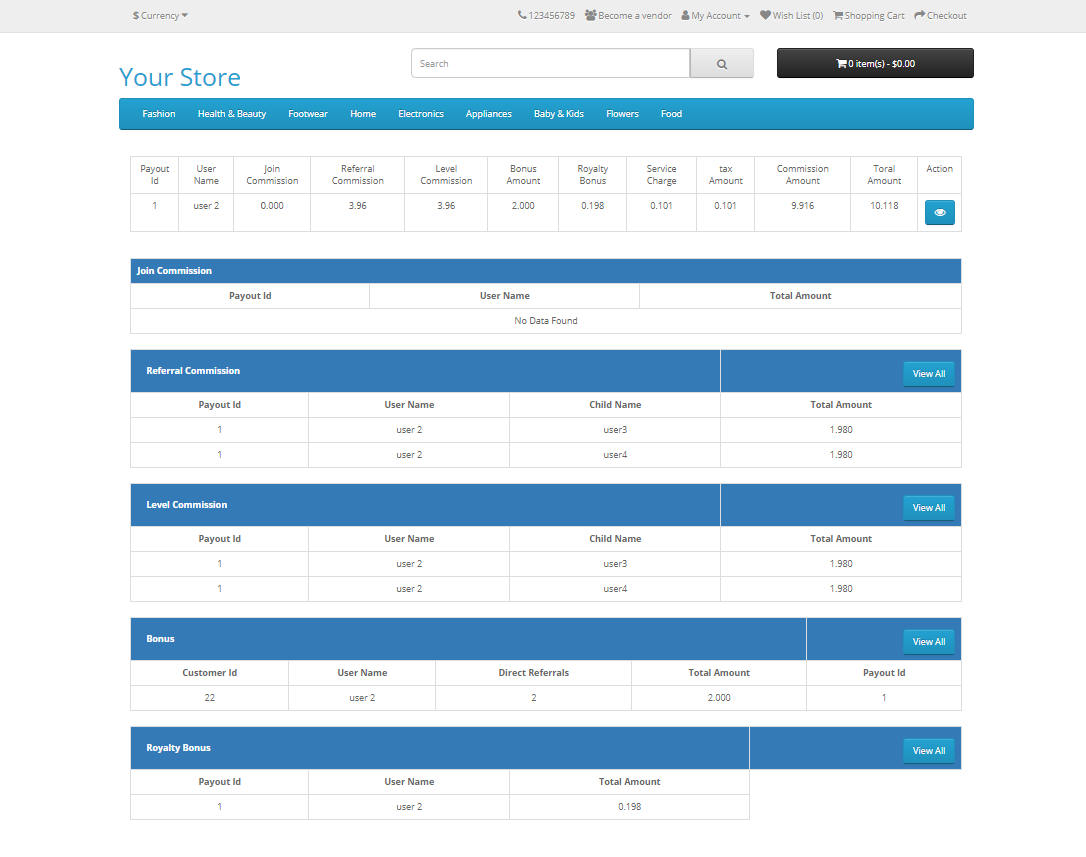Open the Currency dropdown

tap(160, 15)
